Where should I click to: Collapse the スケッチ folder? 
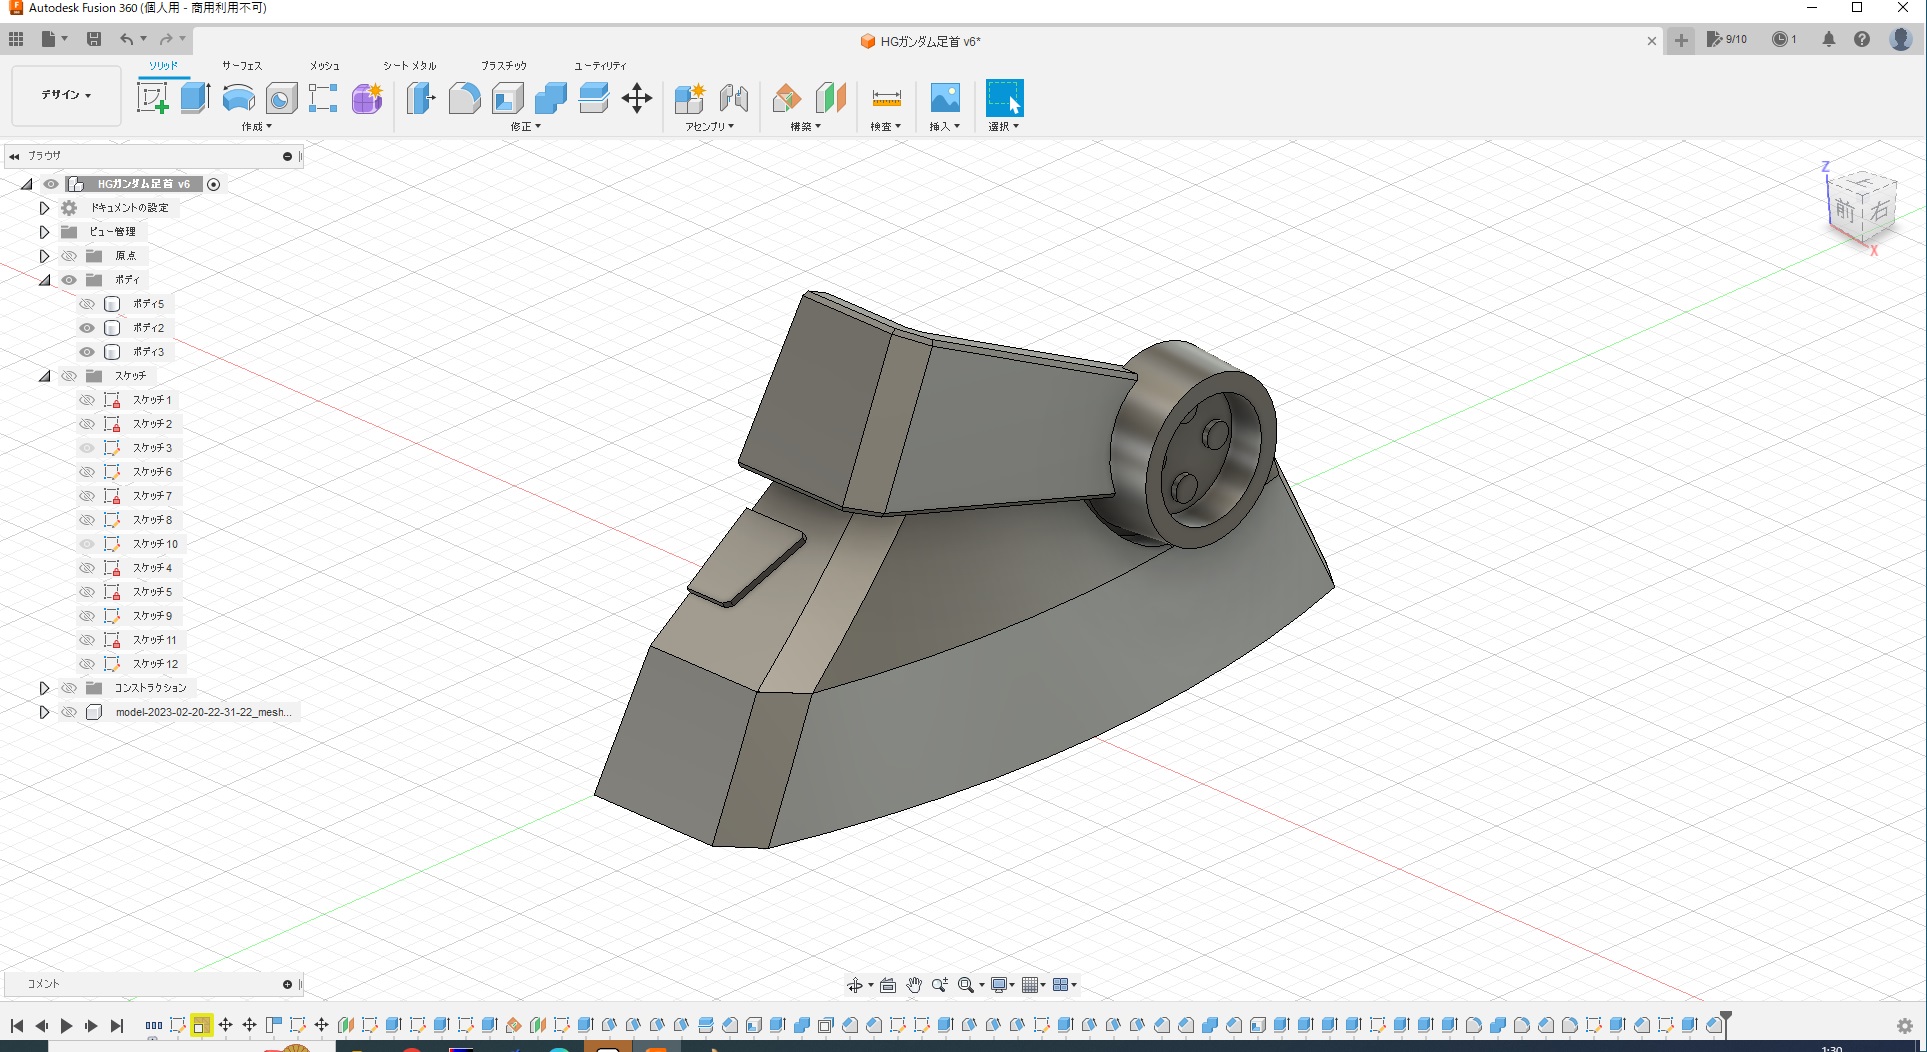point(44,376)
